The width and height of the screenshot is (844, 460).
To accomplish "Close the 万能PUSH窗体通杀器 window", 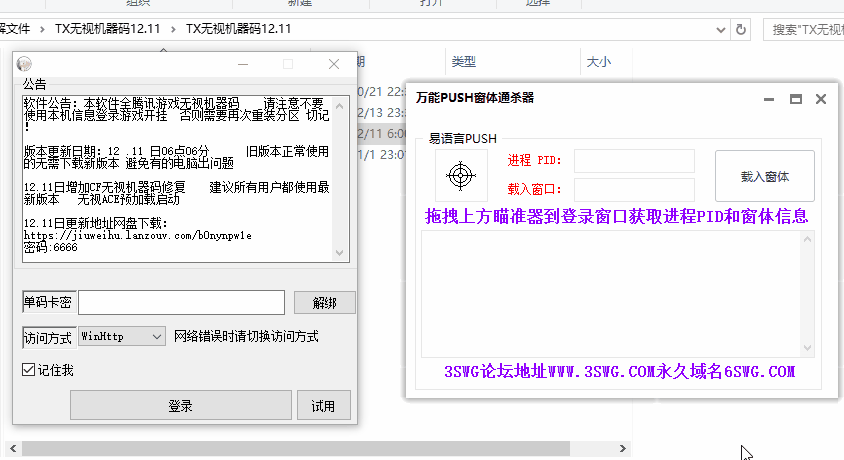I will pos(821,99).
